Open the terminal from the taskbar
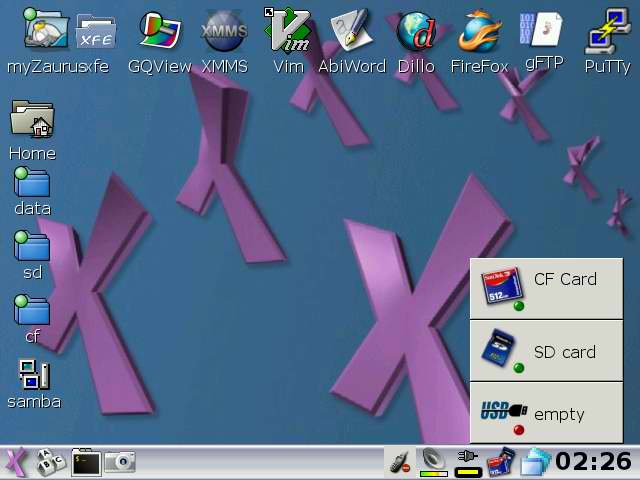Viewport: 640px width, 480px height. (85, 462)
